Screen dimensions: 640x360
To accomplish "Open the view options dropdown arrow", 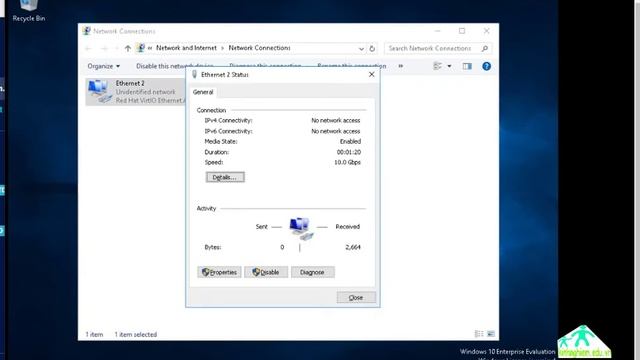I will (449, 66).
